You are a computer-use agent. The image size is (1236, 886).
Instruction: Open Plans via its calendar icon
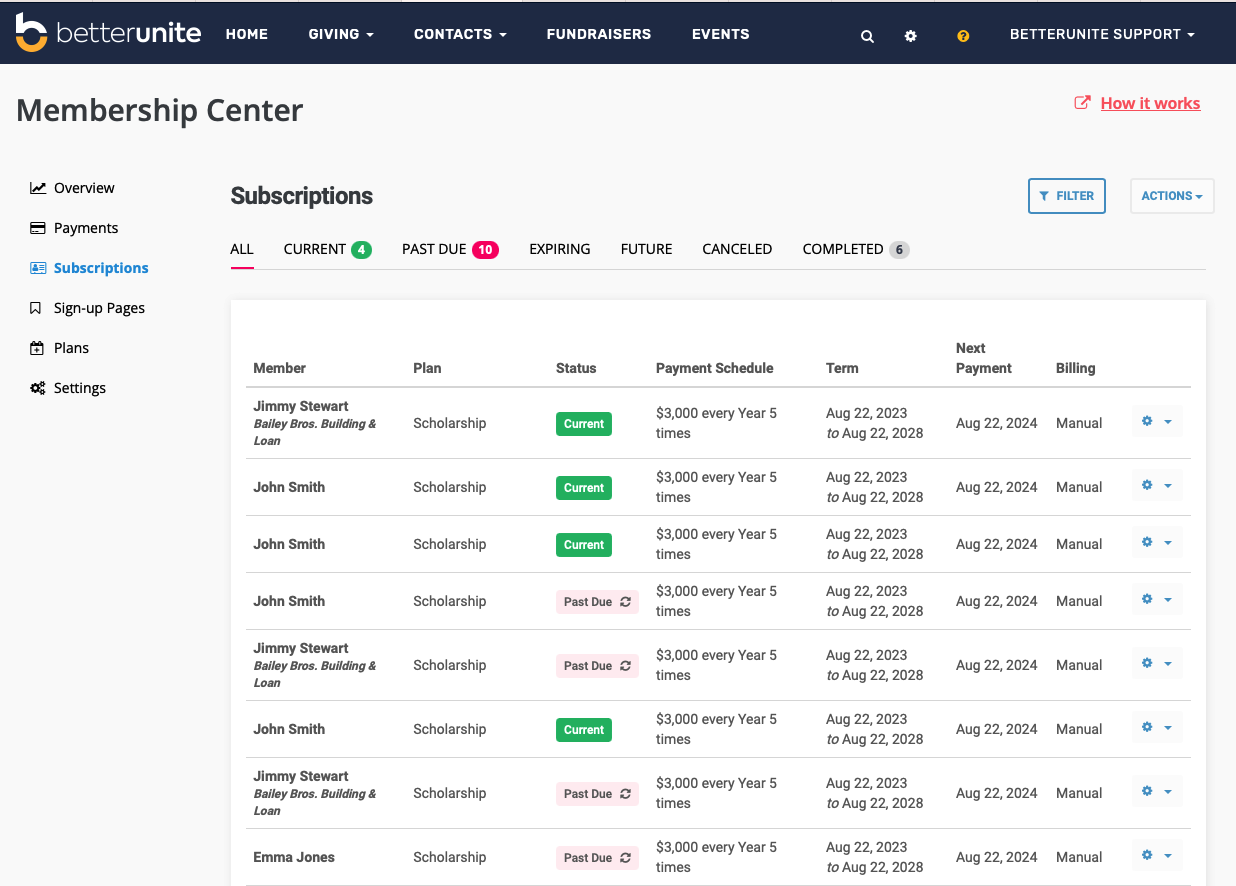coord(37,347)
